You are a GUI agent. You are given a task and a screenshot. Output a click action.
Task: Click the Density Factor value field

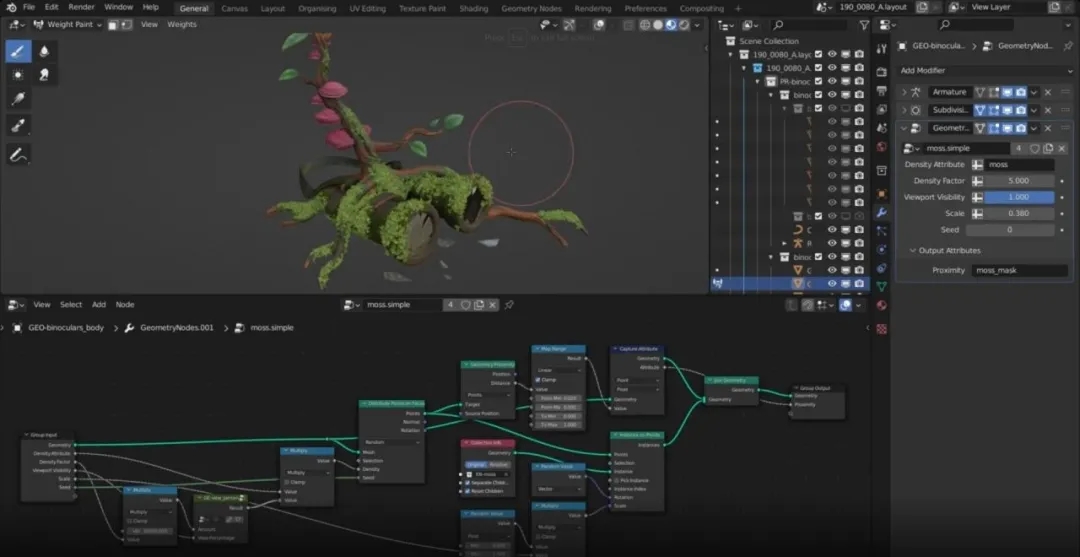[1019, 181]
